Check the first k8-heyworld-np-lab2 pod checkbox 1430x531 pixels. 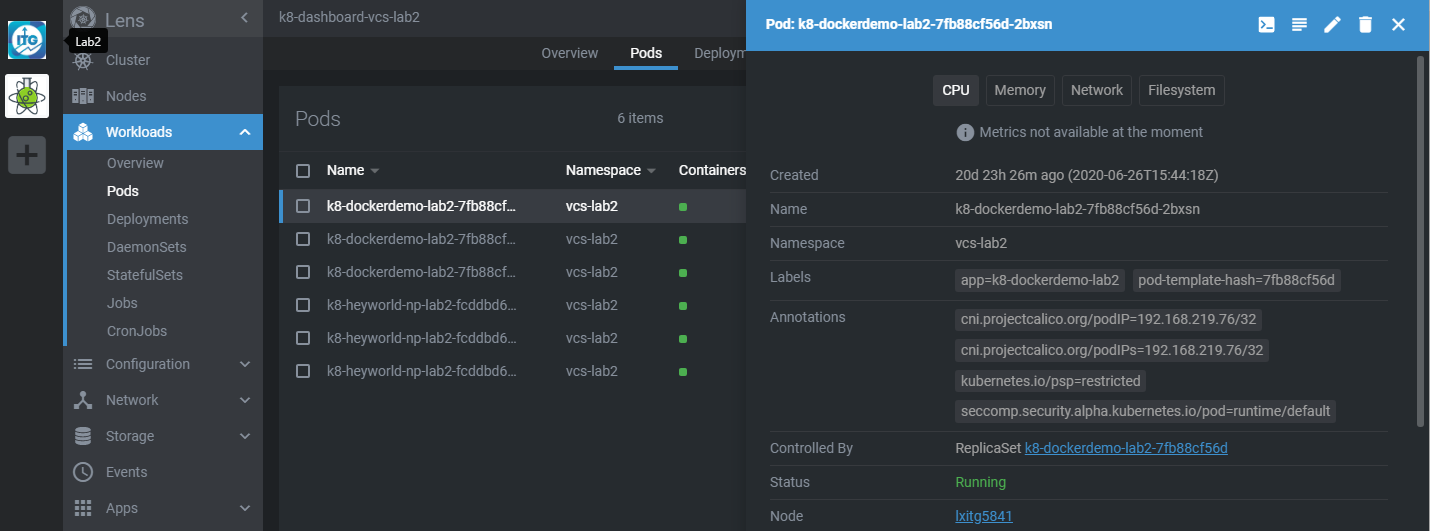coord(303,305)
